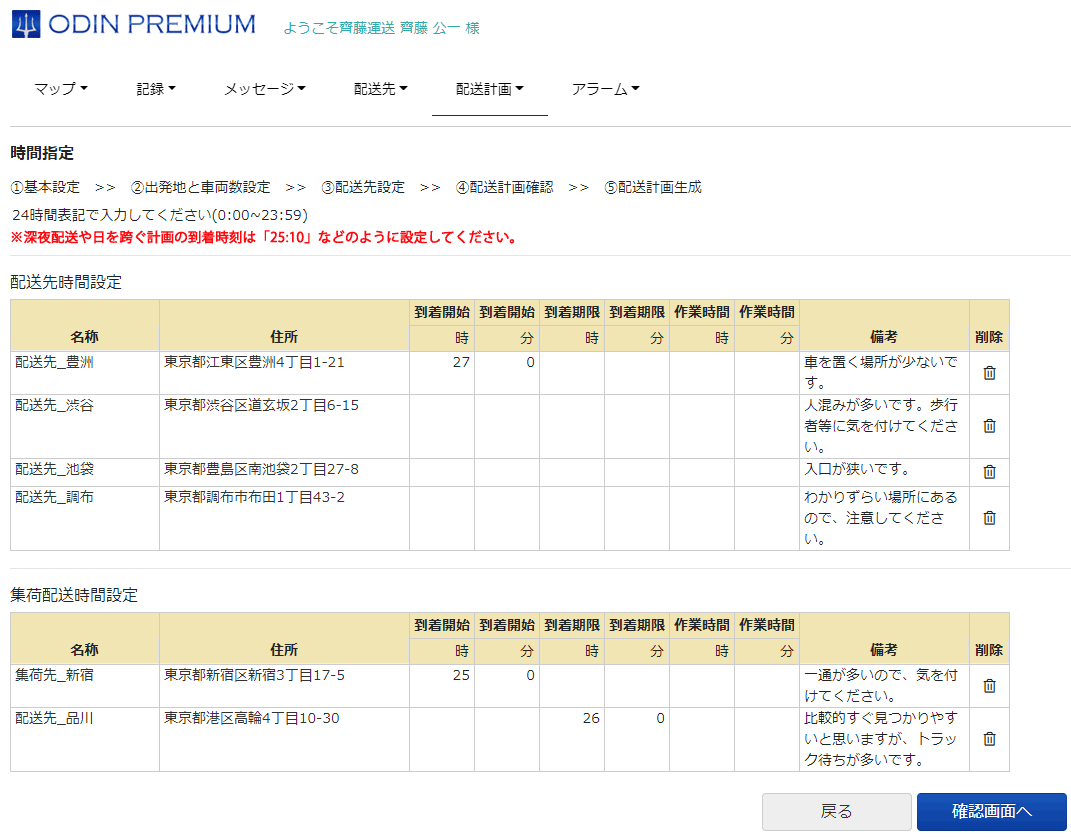Screen dimensions: 1071x839
Task: Expand the 記録 dropdown
Action: pos(155,88)
